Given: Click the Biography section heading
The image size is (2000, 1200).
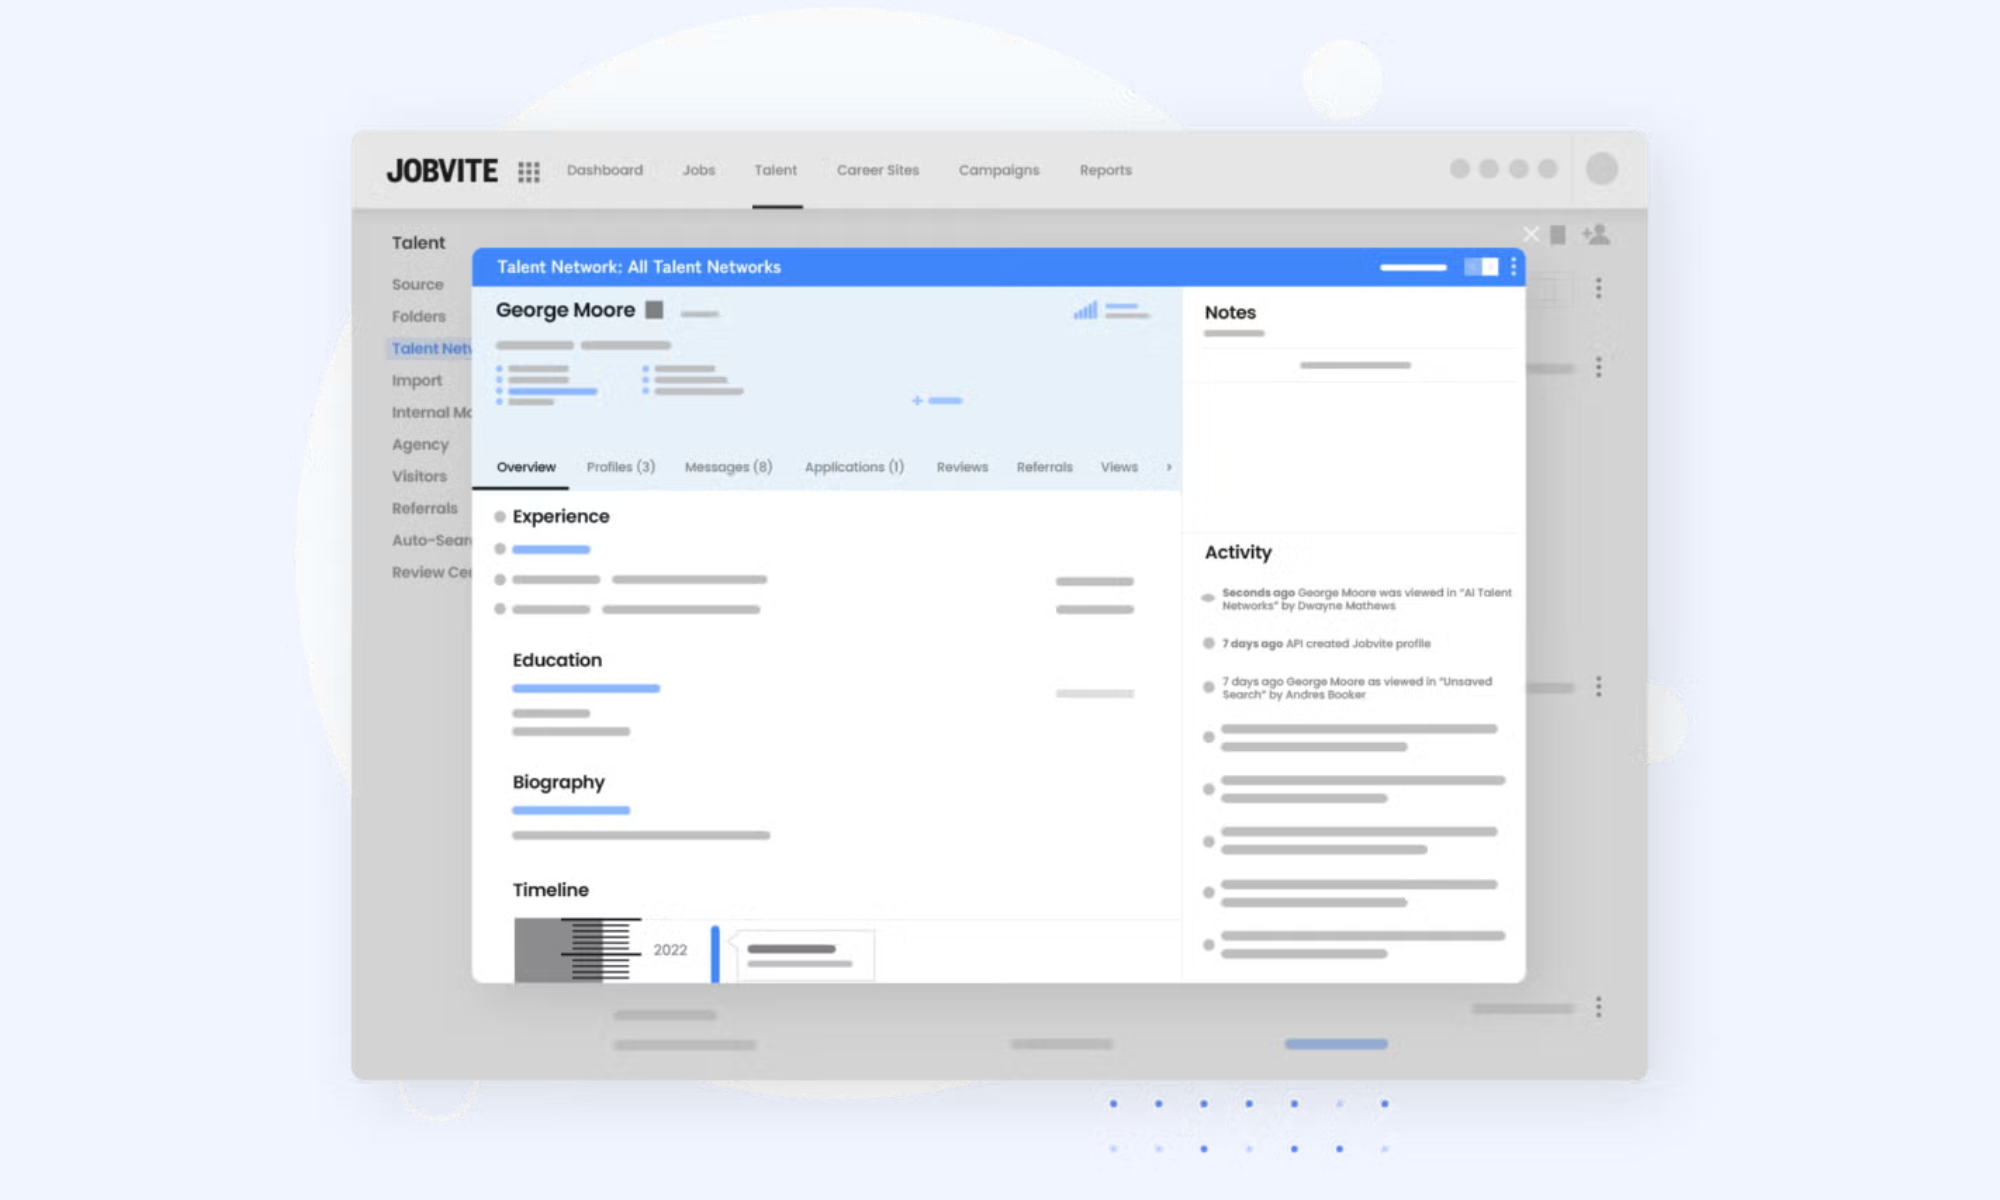Looking at the screenshot, I should pos(558,782).
